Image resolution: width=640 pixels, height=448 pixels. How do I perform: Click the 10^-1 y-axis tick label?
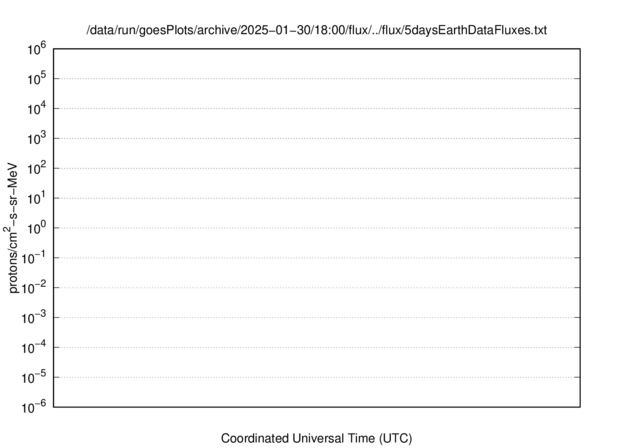34,258
